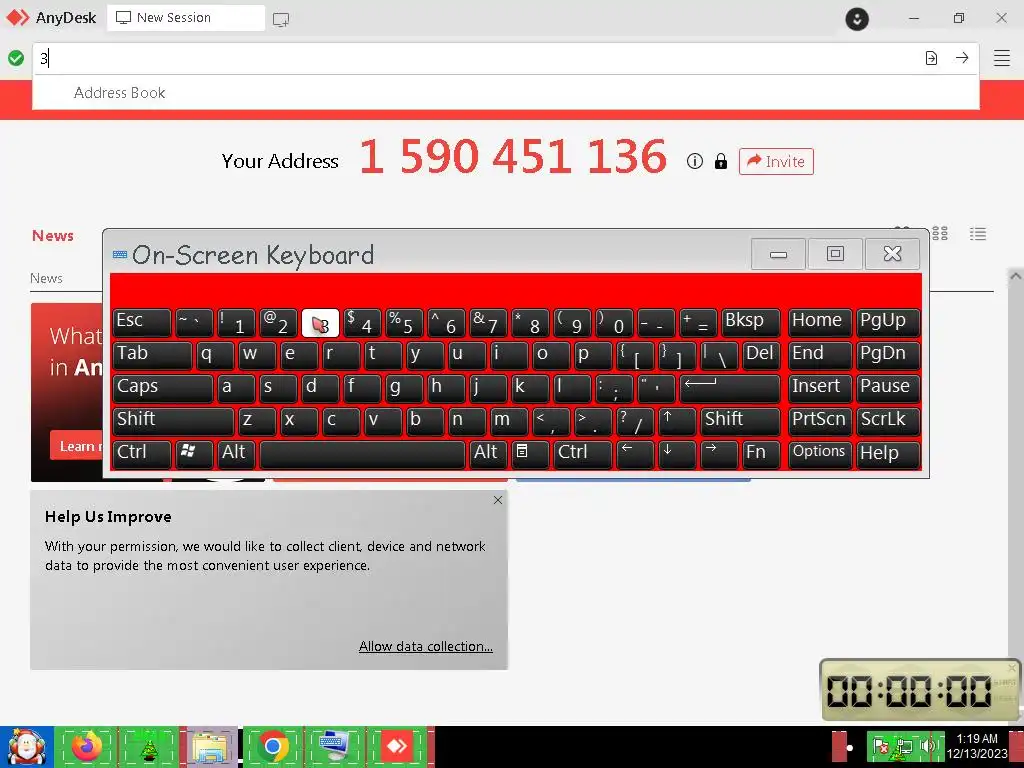The image size is (1024, 768).
Task: Click the spacebar on On-Screen Keyboard
Action: pos(362,454)
